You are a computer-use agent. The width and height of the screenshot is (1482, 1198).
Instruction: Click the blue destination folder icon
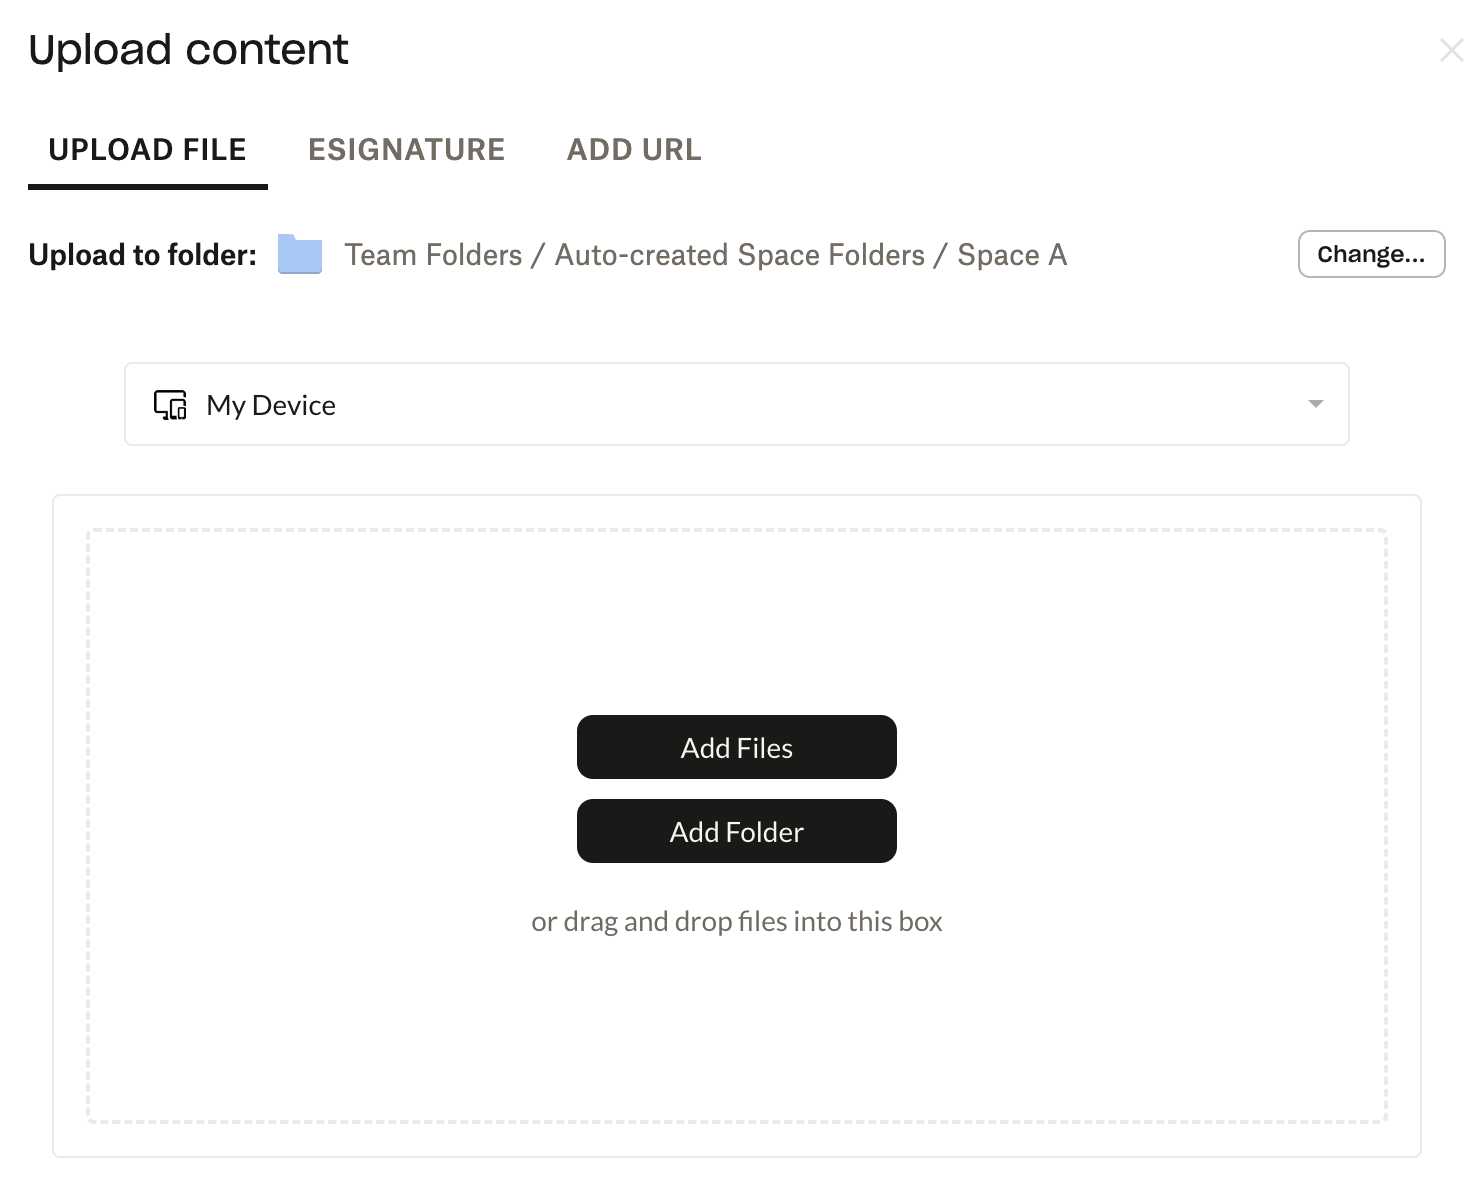coord(300,254)
